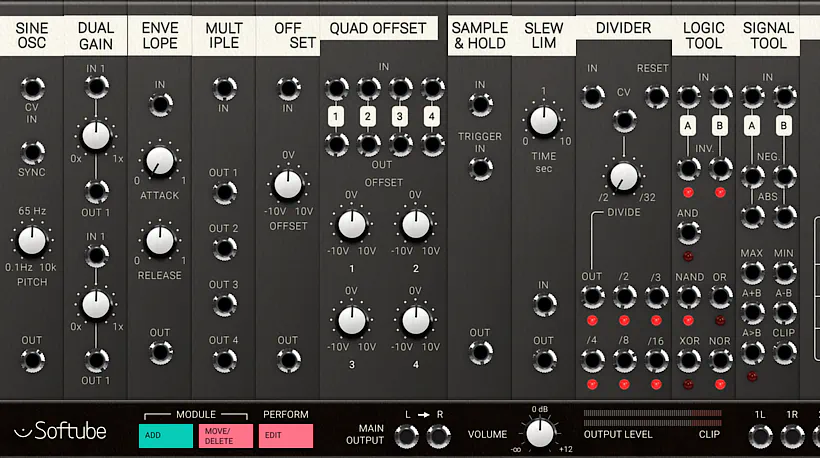Click the Divider /3 output jack
The image size is (820, 458).
(x=656, y=297)
